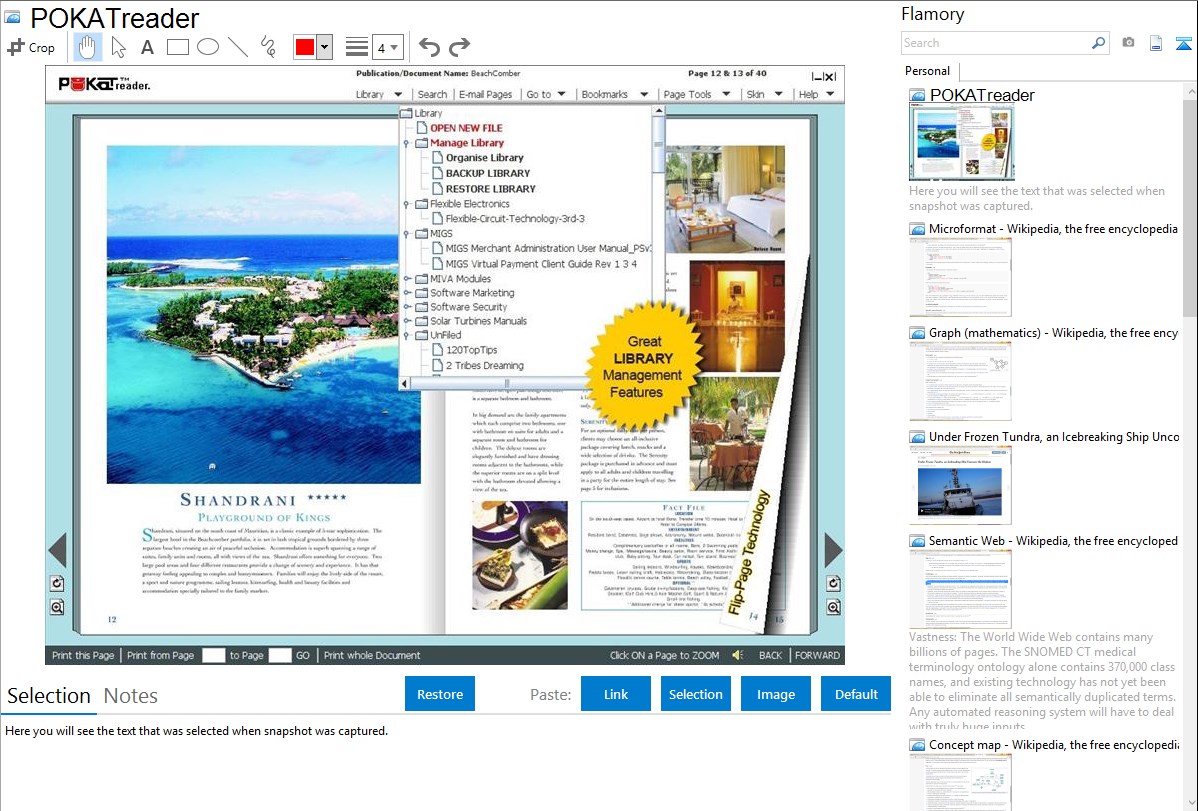This screenshot has height=811, width=1198.
Task: Expand the Software Marketing folder
Action: [x=406, y=293]
